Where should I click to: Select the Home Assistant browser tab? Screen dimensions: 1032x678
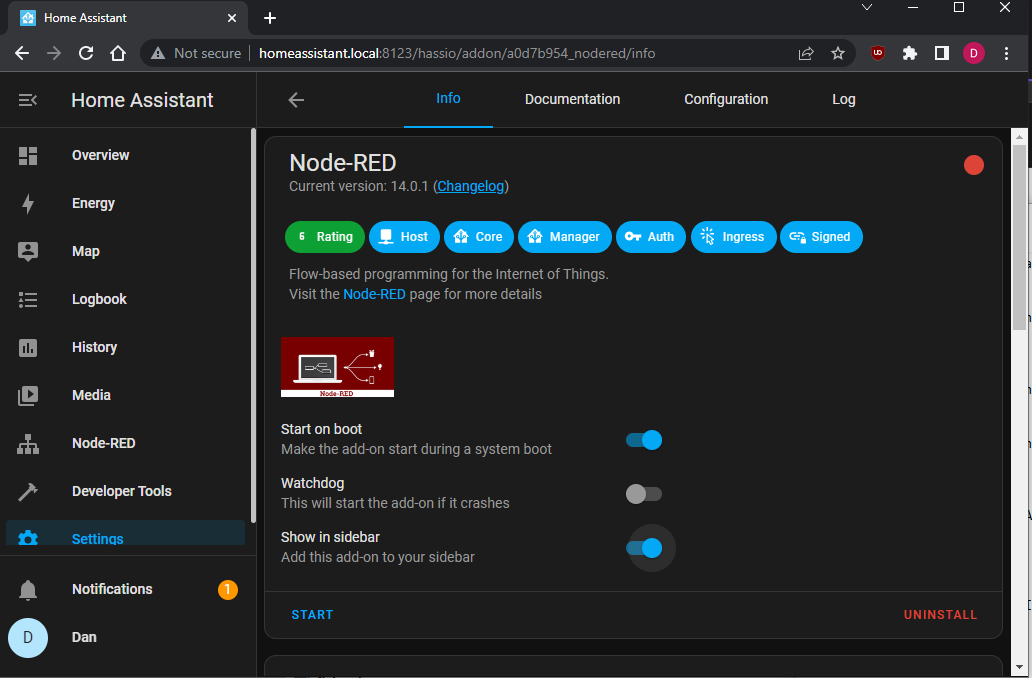(x=128, y=18)
